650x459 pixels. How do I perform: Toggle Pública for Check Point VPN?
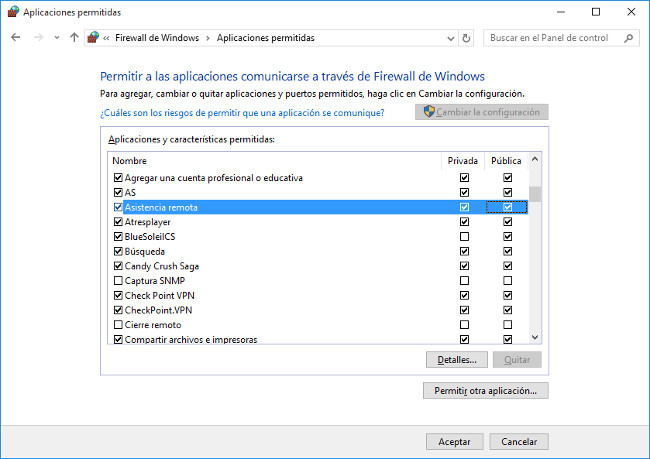point(507,295)
